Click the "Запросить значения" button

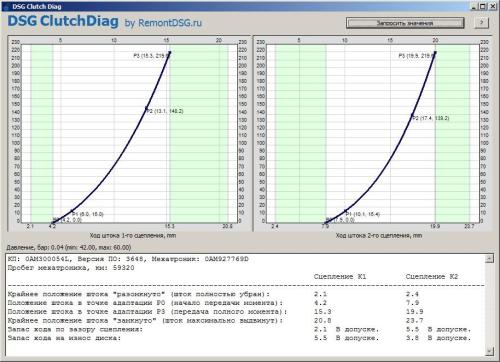[x=405, y=23]
